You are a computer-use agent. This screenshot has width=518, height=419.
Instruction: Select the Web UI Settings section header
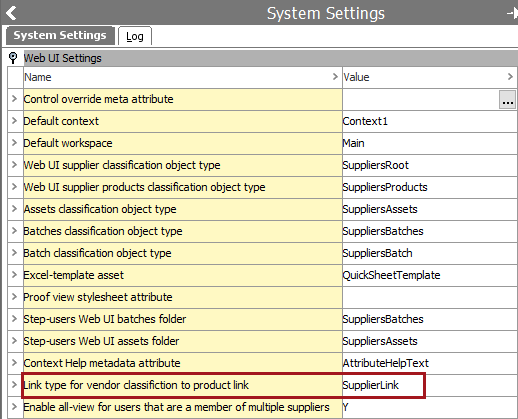tap(270, 58)
